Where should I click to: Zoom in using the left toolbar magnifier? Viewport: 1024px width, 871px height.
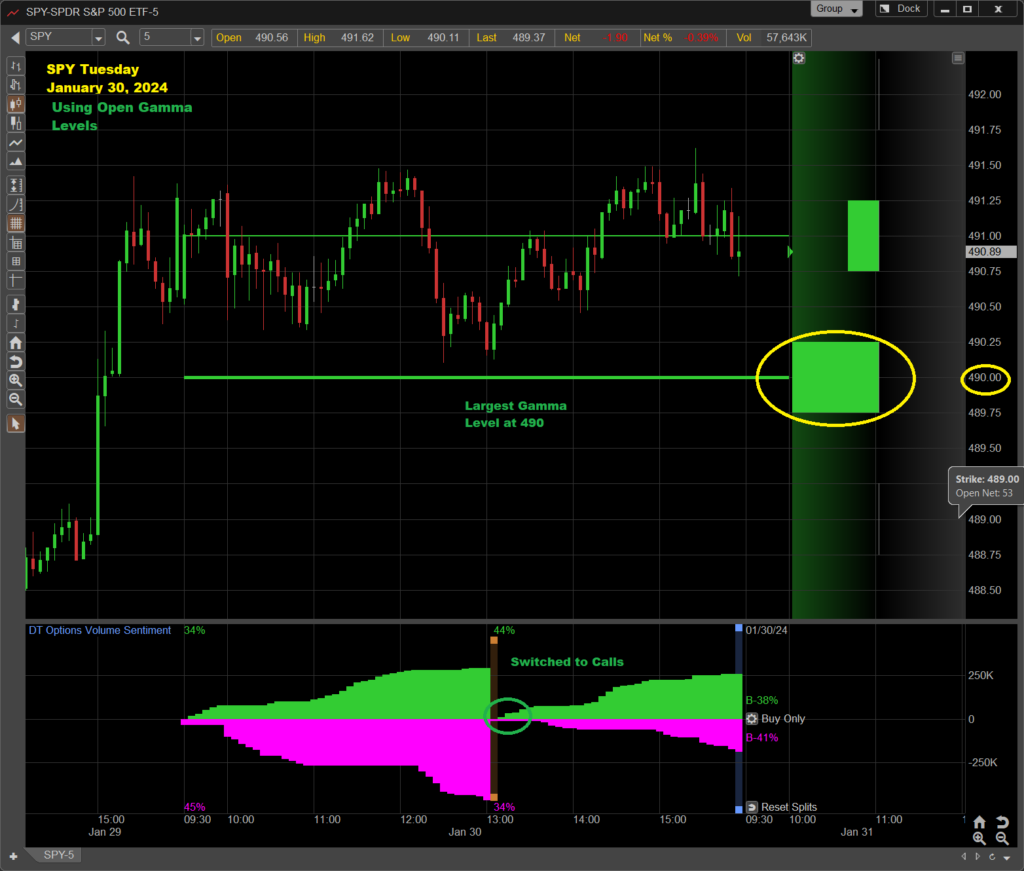[16, 380]
